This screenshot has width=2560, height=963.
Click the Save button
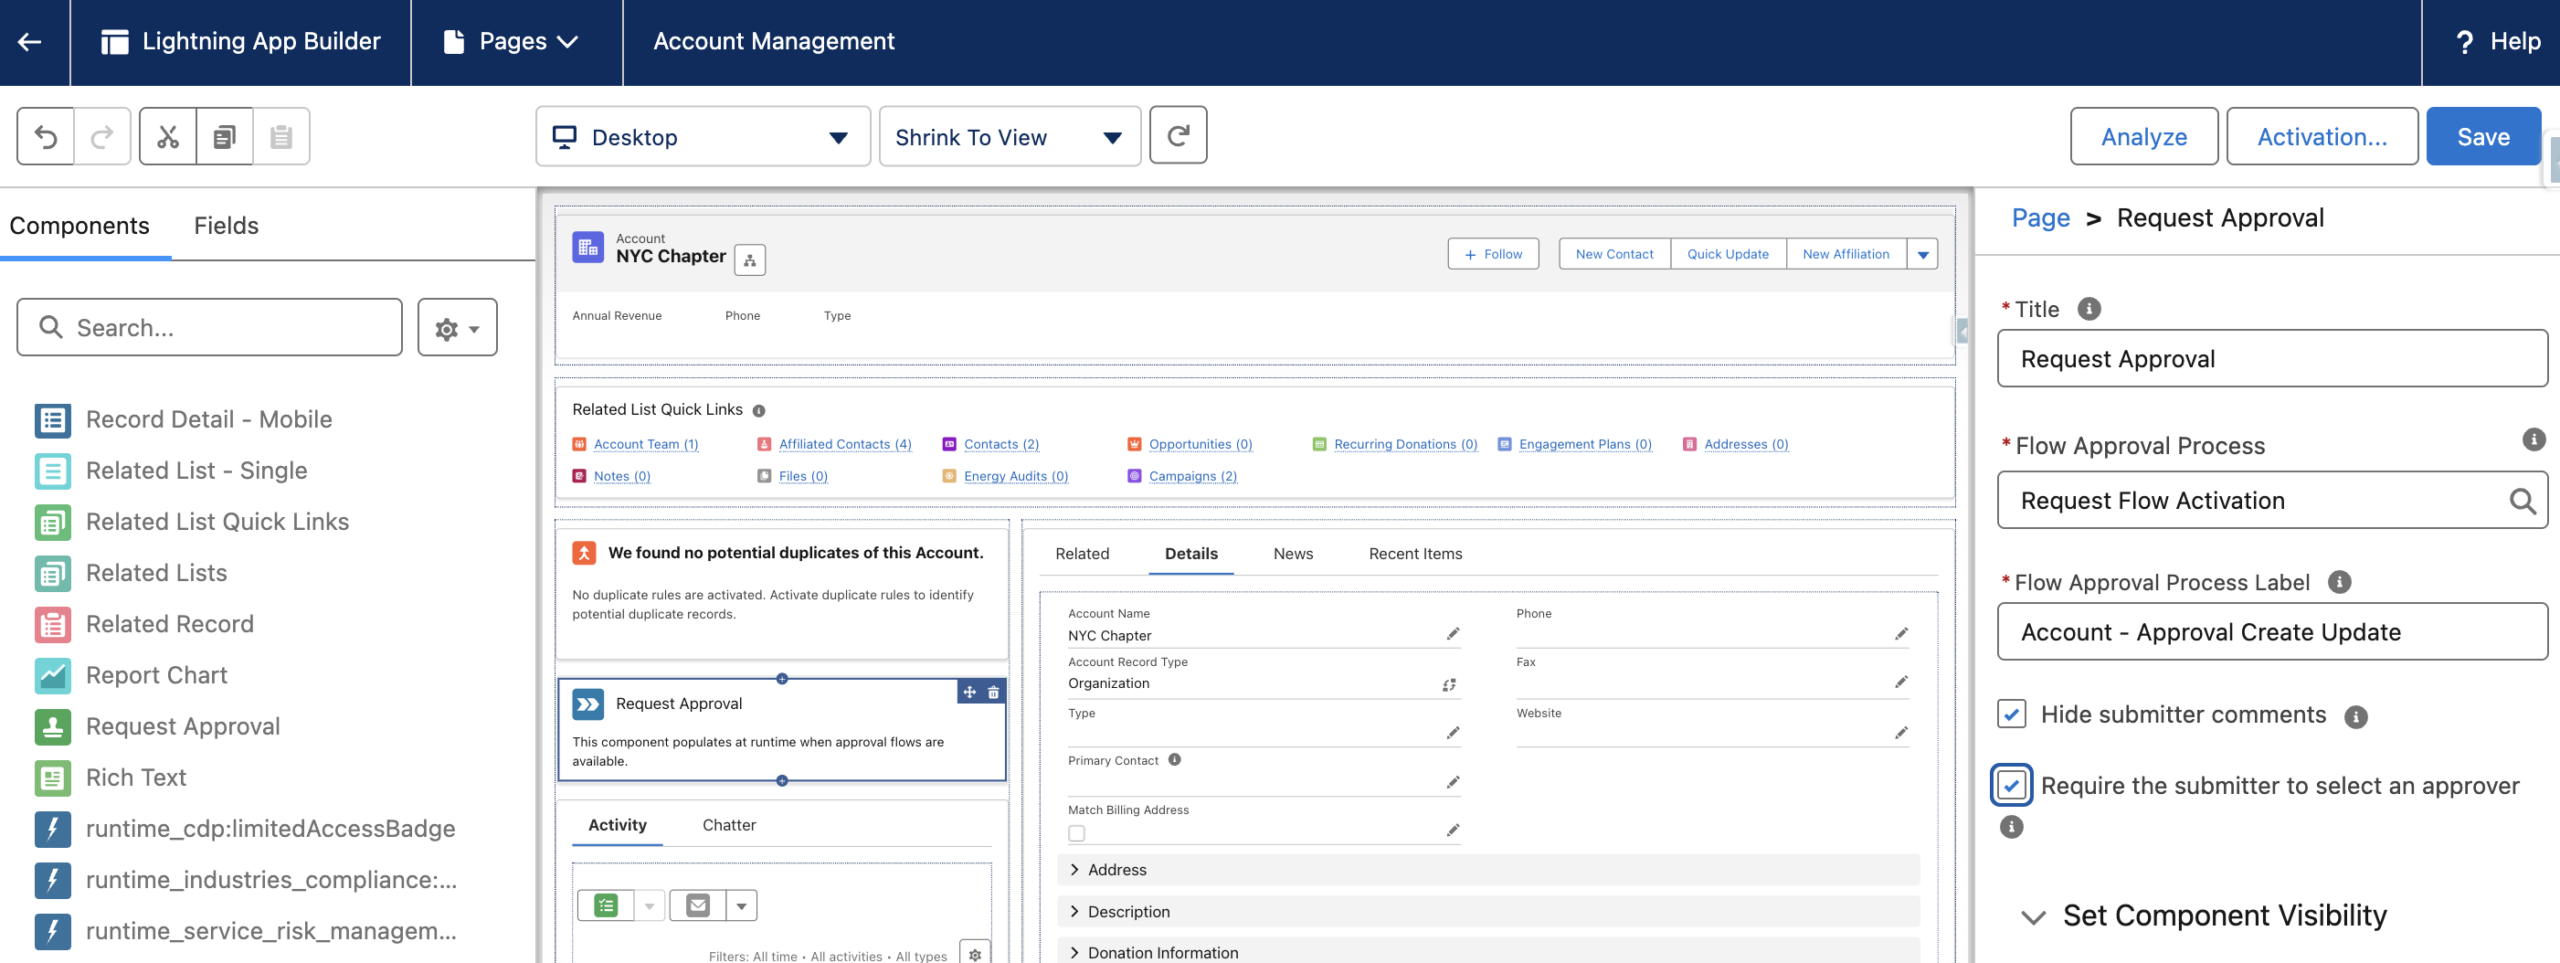coord(2484,136)
